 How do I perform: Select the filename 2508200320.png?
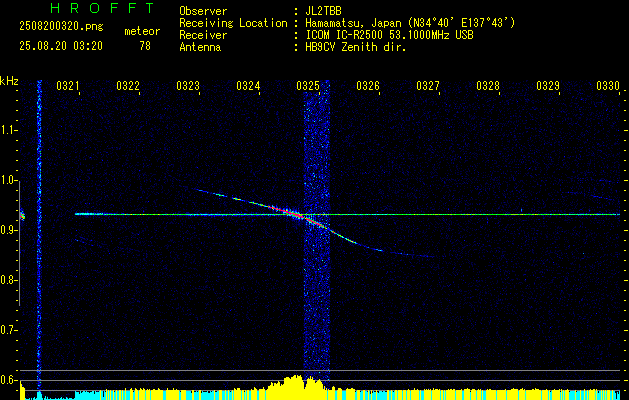pyautogui.click(x=61, y=26)
